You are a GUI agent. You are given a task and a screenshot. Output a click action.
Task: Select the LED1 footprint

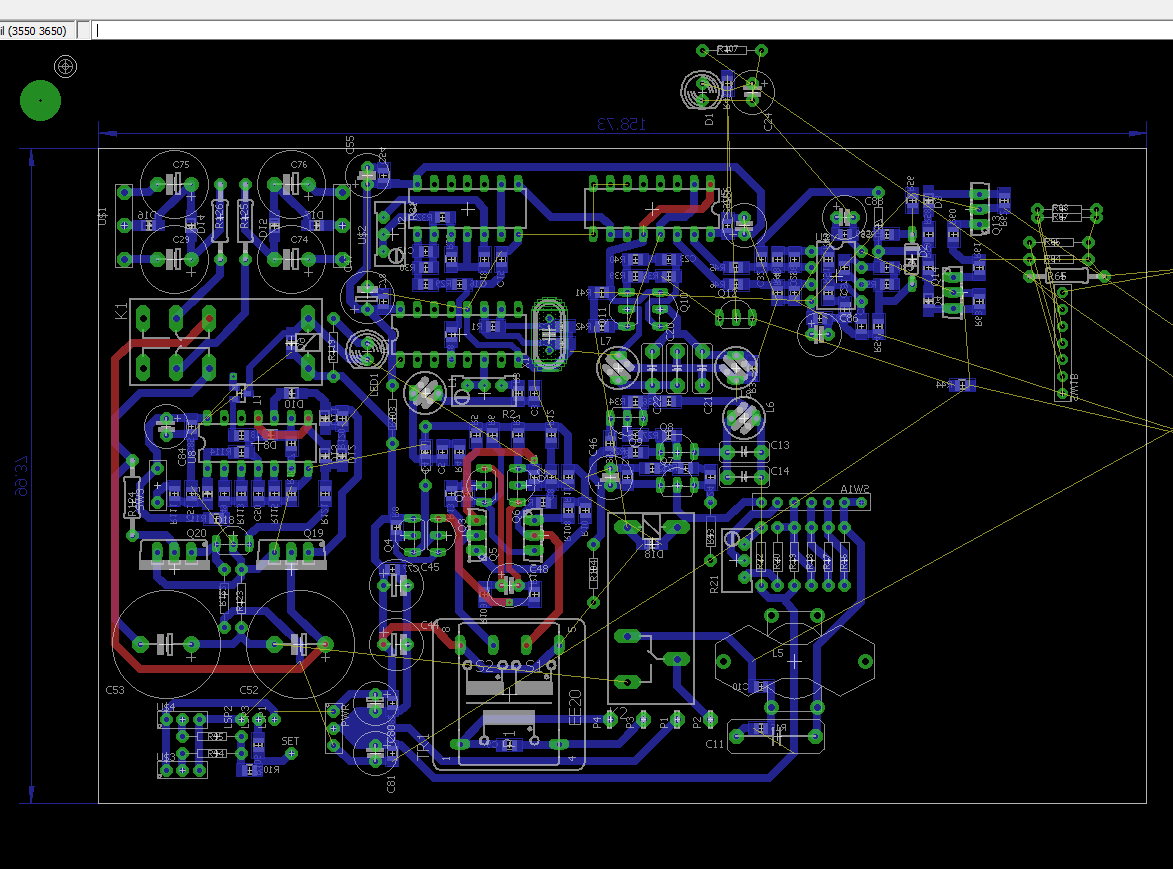[x=367, y=348]
